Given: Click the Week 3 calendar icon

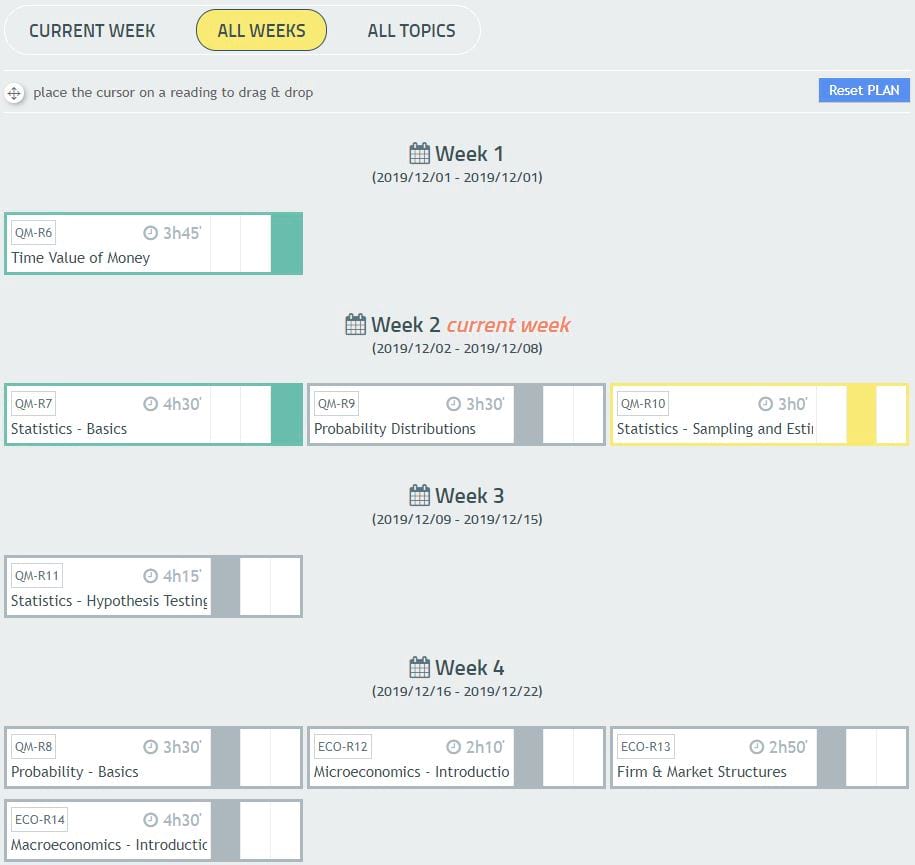Looking at the screenshot, I should click(420, 496).
